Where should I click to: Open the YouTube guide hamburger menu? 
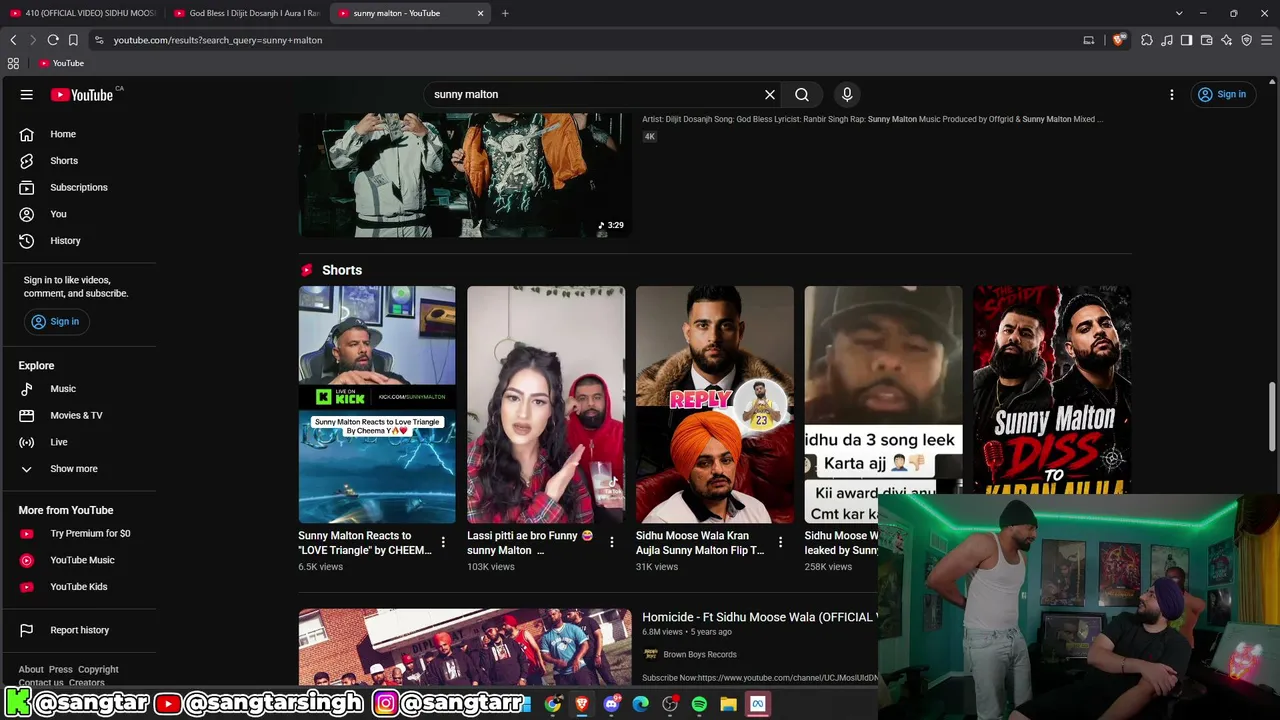[x=27, y=95]
